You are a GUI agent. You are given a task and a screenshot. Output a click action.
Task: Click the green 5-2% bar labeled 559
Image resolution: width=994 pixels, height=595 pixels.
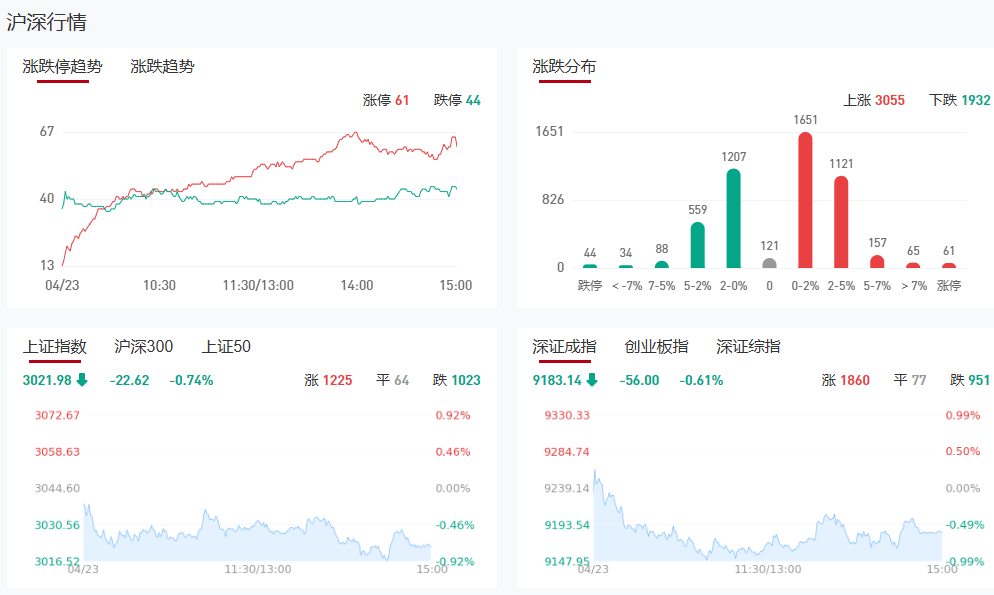pos(697,245)
